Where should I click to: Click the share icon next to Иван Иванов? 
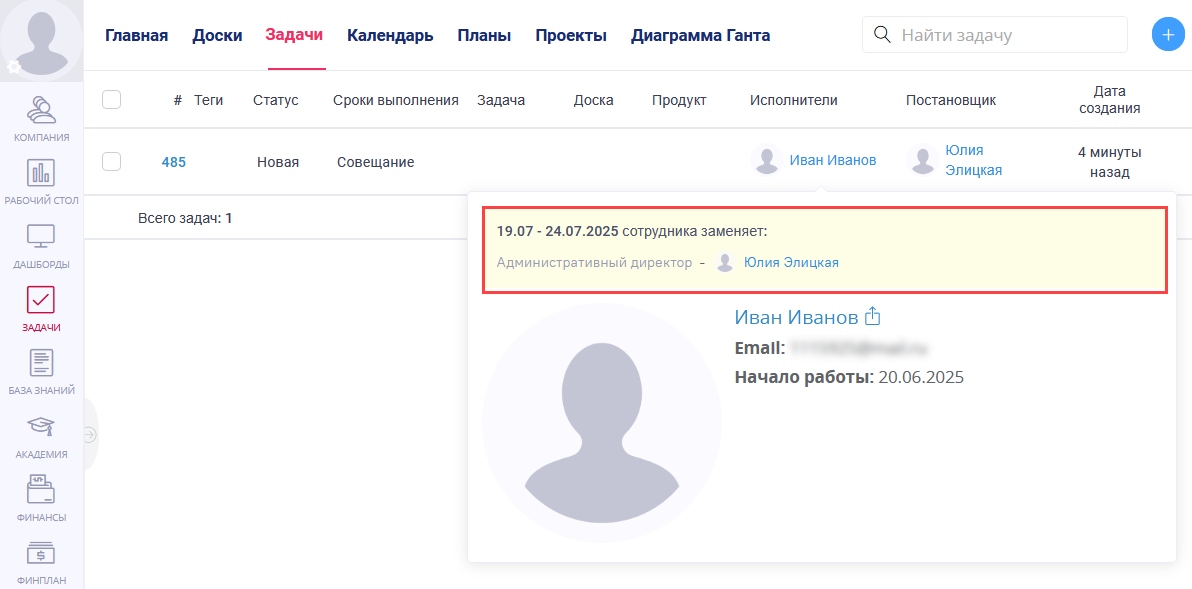coord(873,315)
